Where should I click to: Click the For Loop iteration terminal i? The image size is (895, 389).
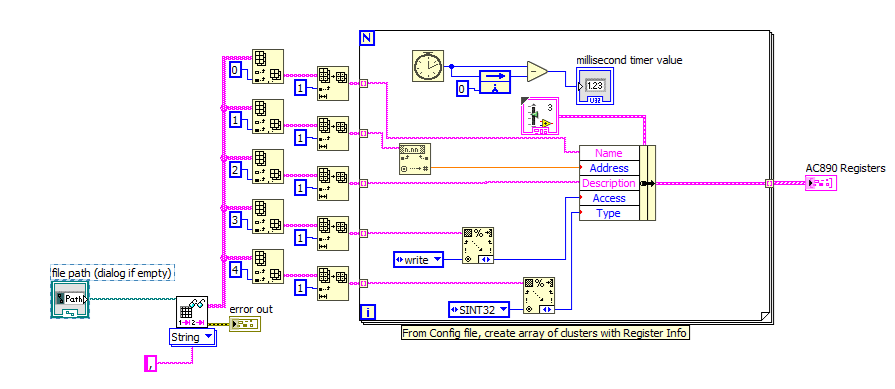(x=369, y=312)
